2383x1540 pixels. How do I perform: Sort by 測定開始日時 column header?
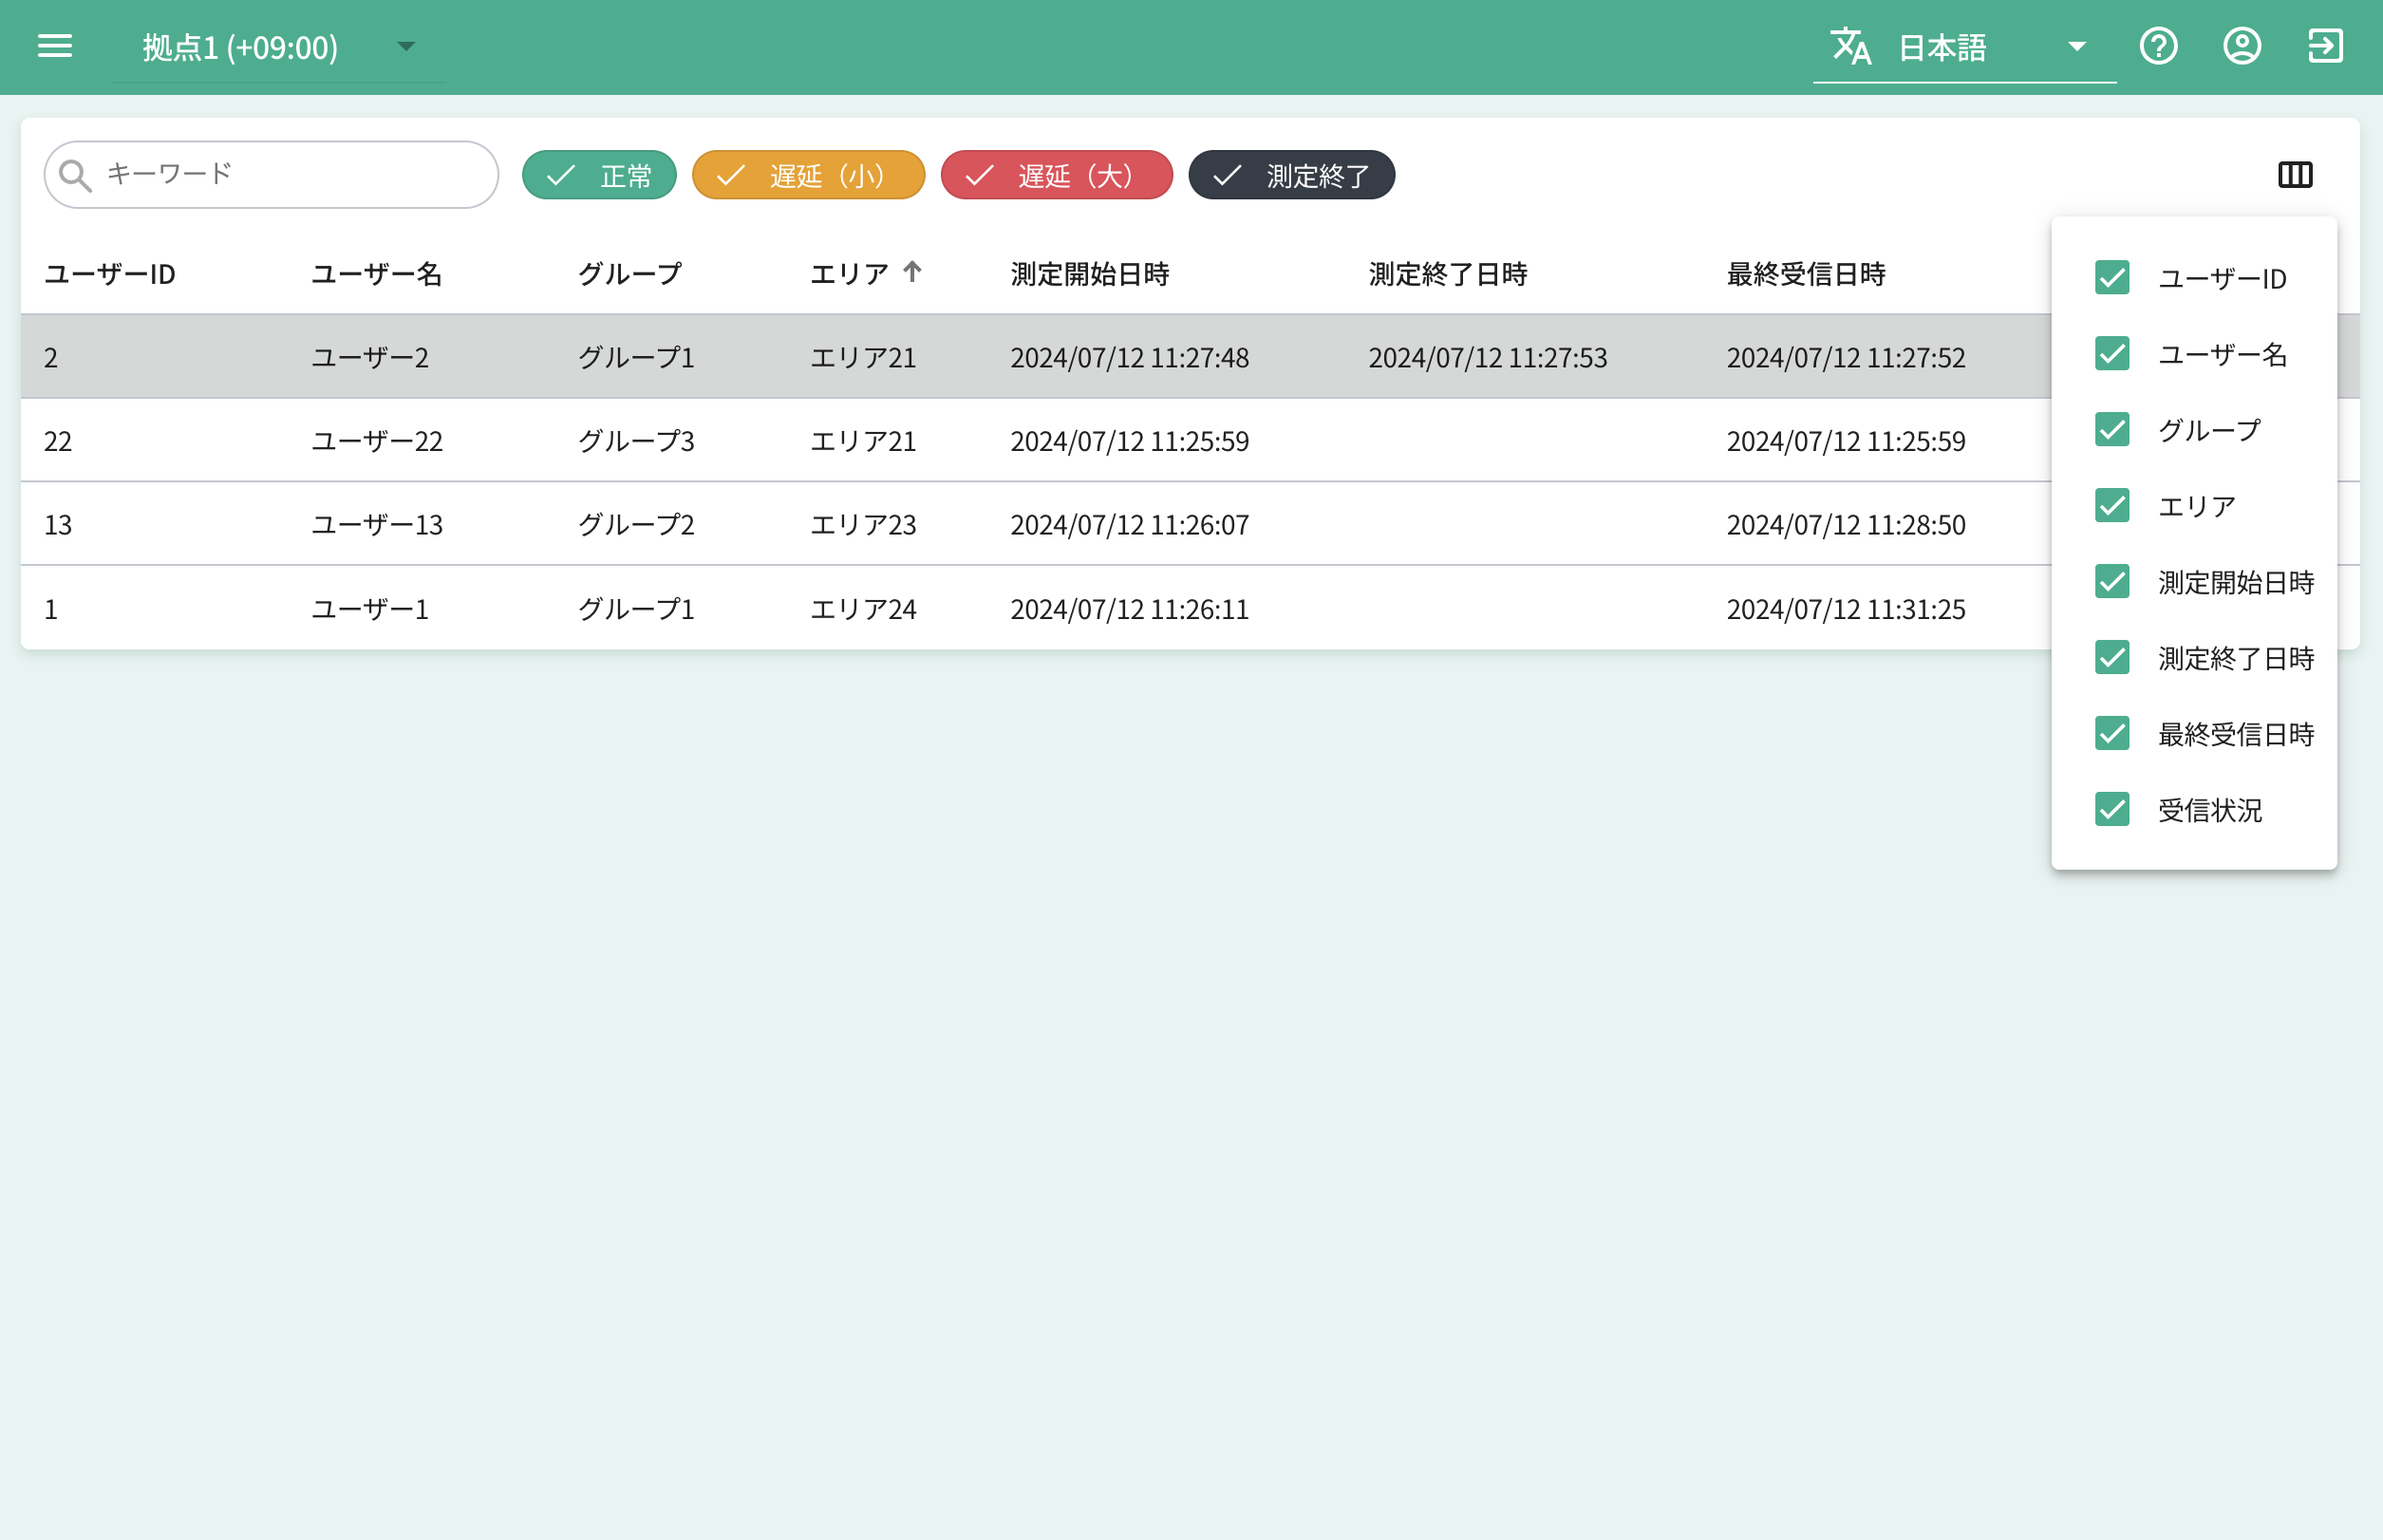click(x=1089, y=274)
